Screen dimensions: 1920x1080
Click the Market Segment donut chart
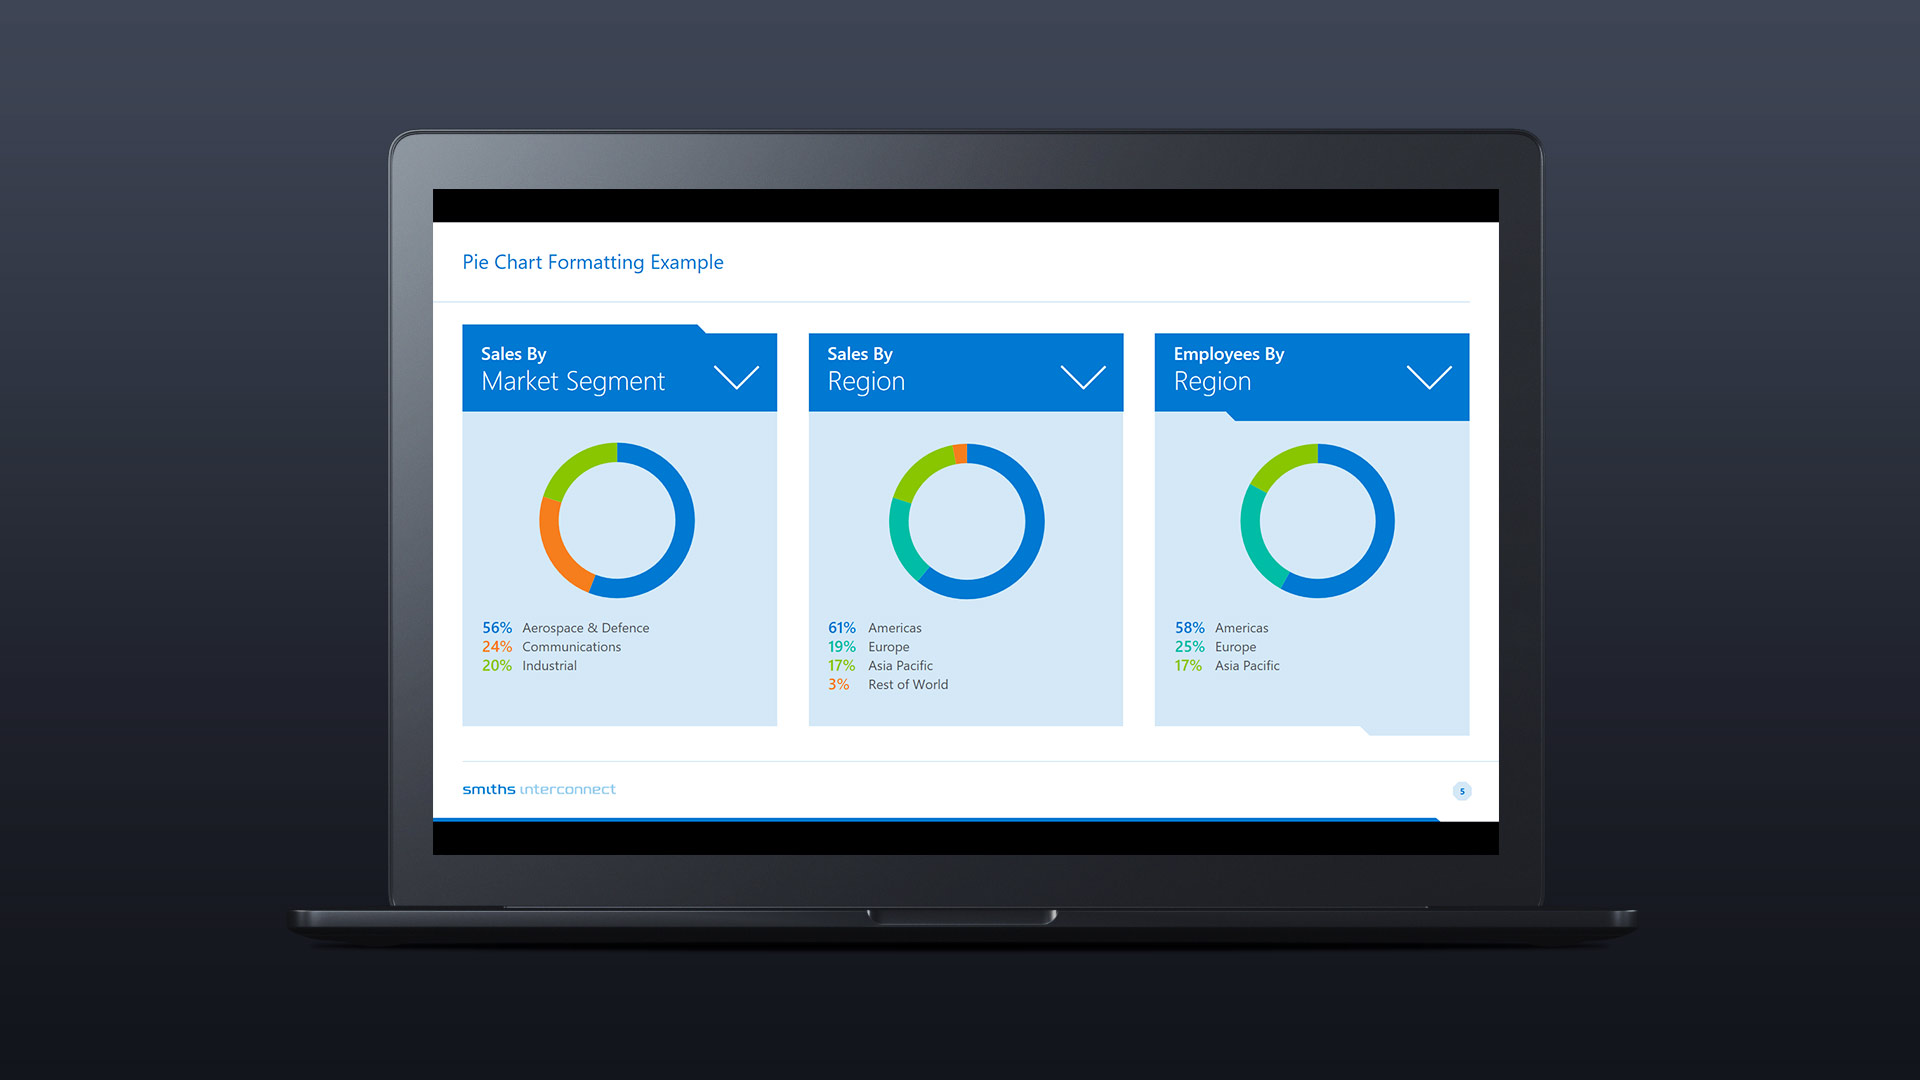(x=617, y=520)
